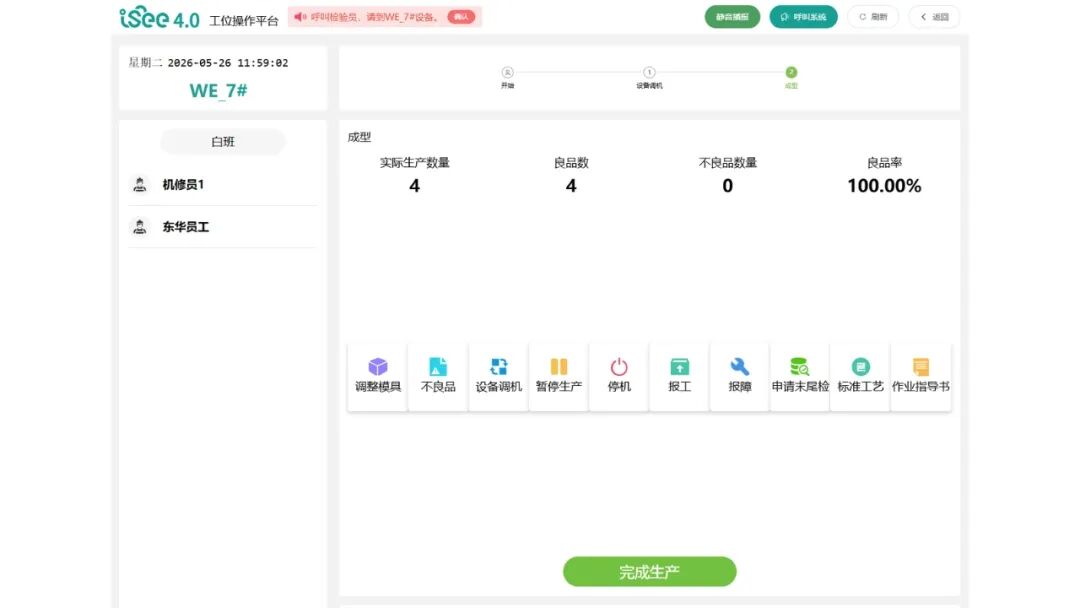This screenshot has height=608, width=1080.
Task: Click 暂停生产 to pause production
Action: pyautogui.click(x=559, y=376)
